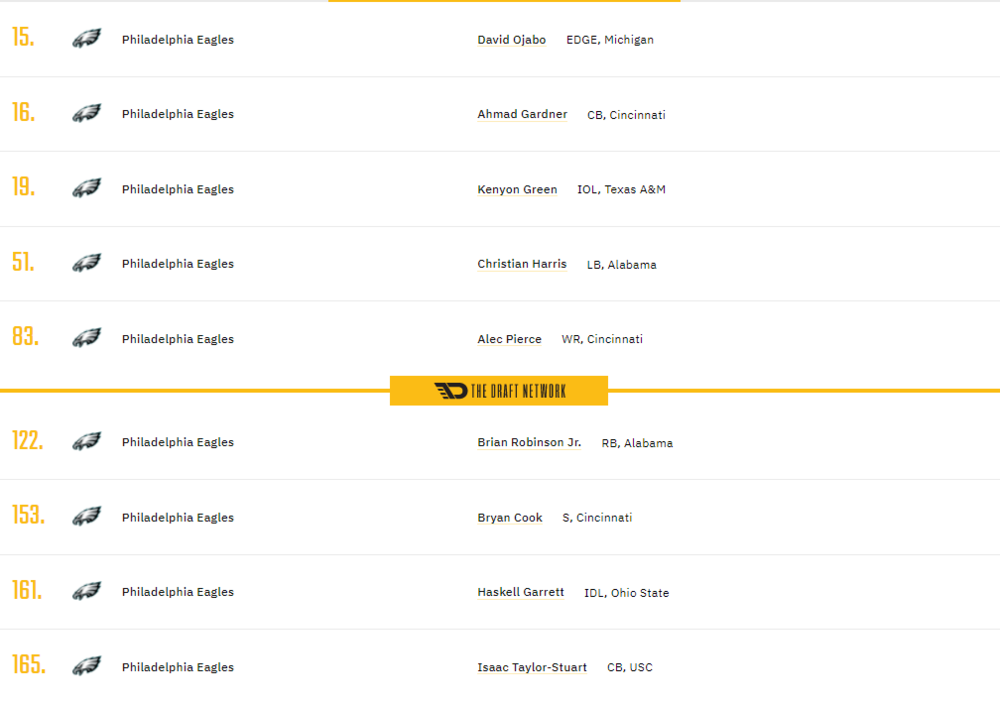Click the Eagles logo beside pick 122
Image resolution: width=1000 pixels, height=702 pixels.
click(87, 441)
